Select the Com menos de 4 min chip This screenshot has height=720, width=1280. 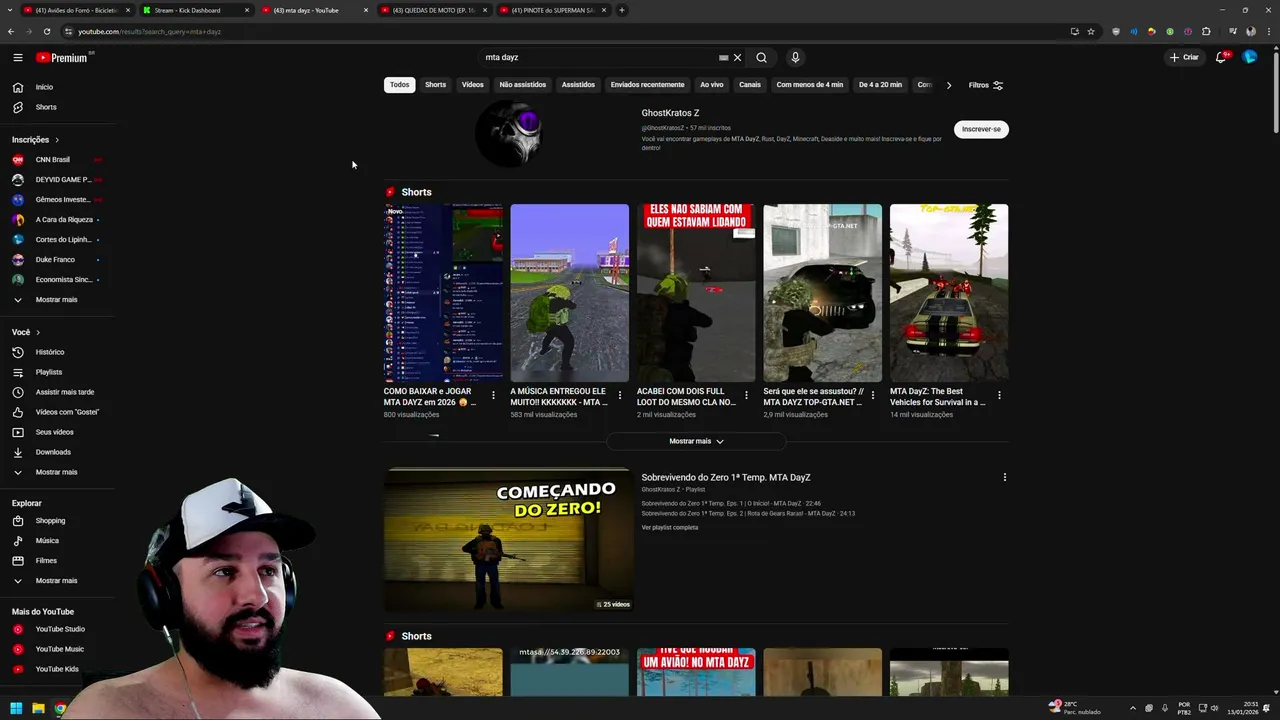(810, 85)
